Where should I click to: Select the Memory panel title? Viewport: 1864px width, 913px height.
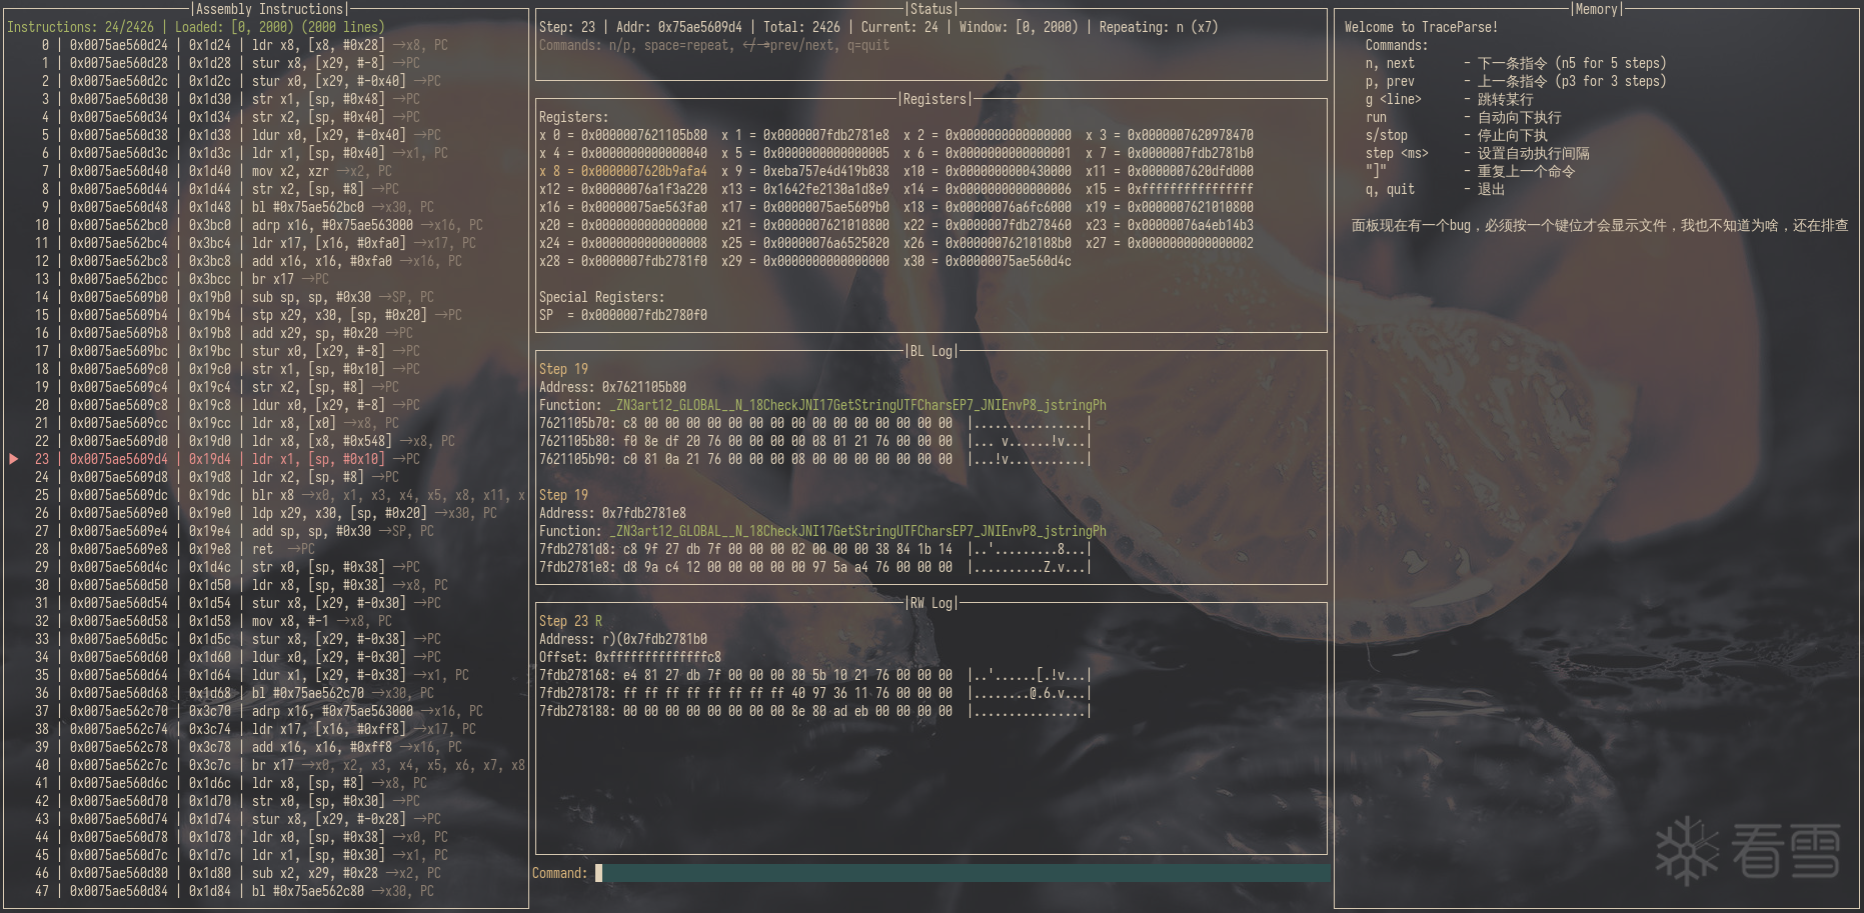coord(1595,9)
